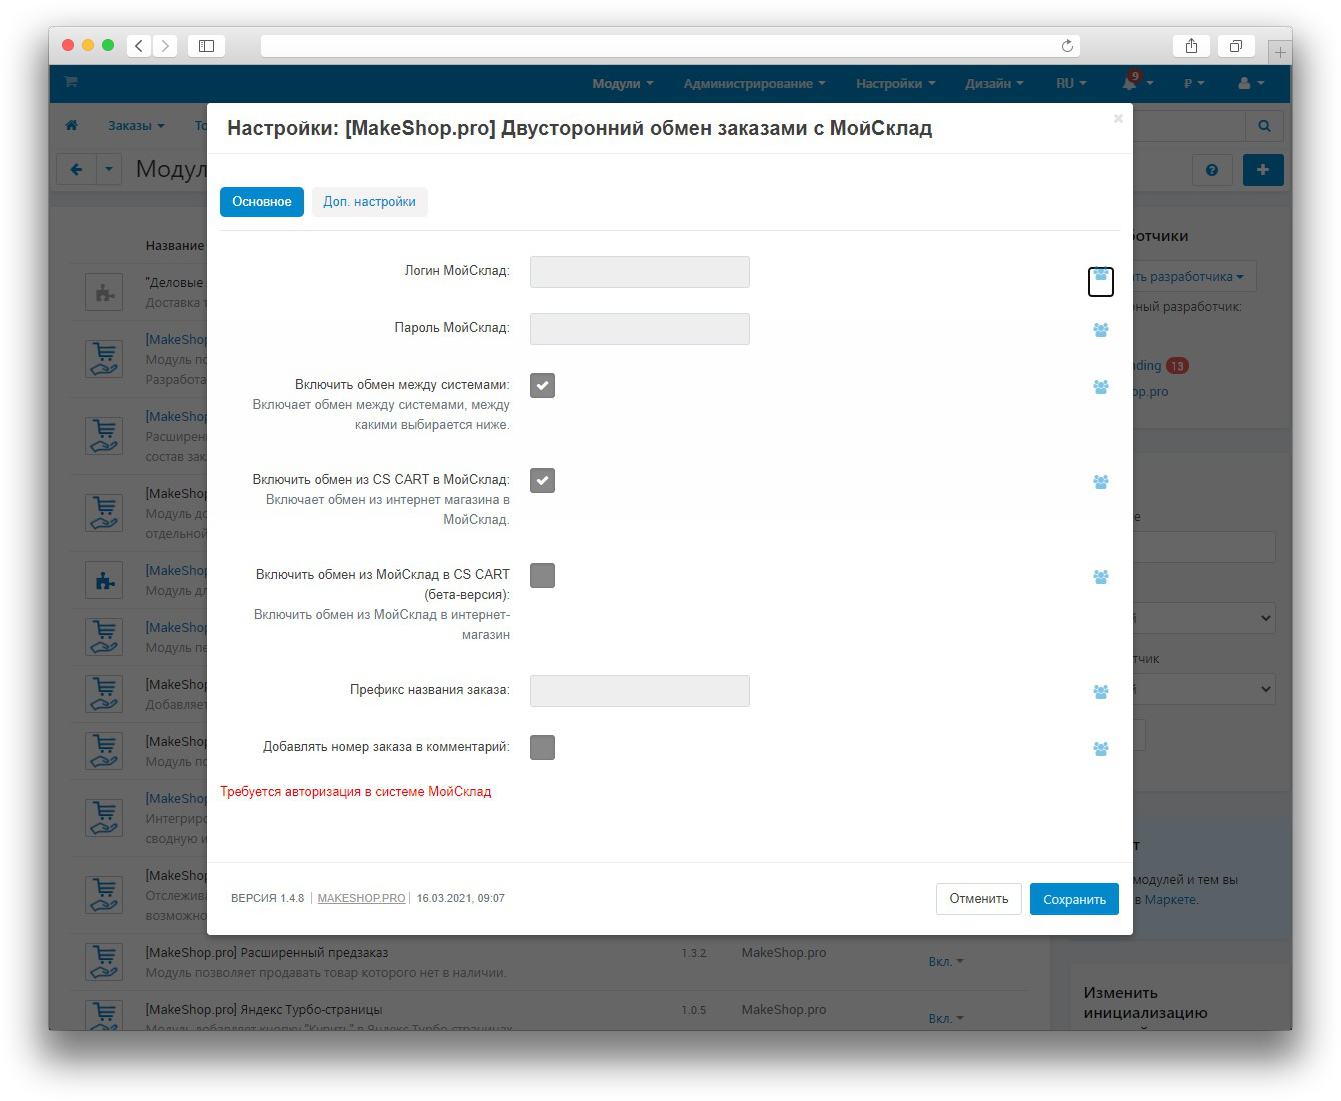Toggle the Safari sidebar icon

206,46
